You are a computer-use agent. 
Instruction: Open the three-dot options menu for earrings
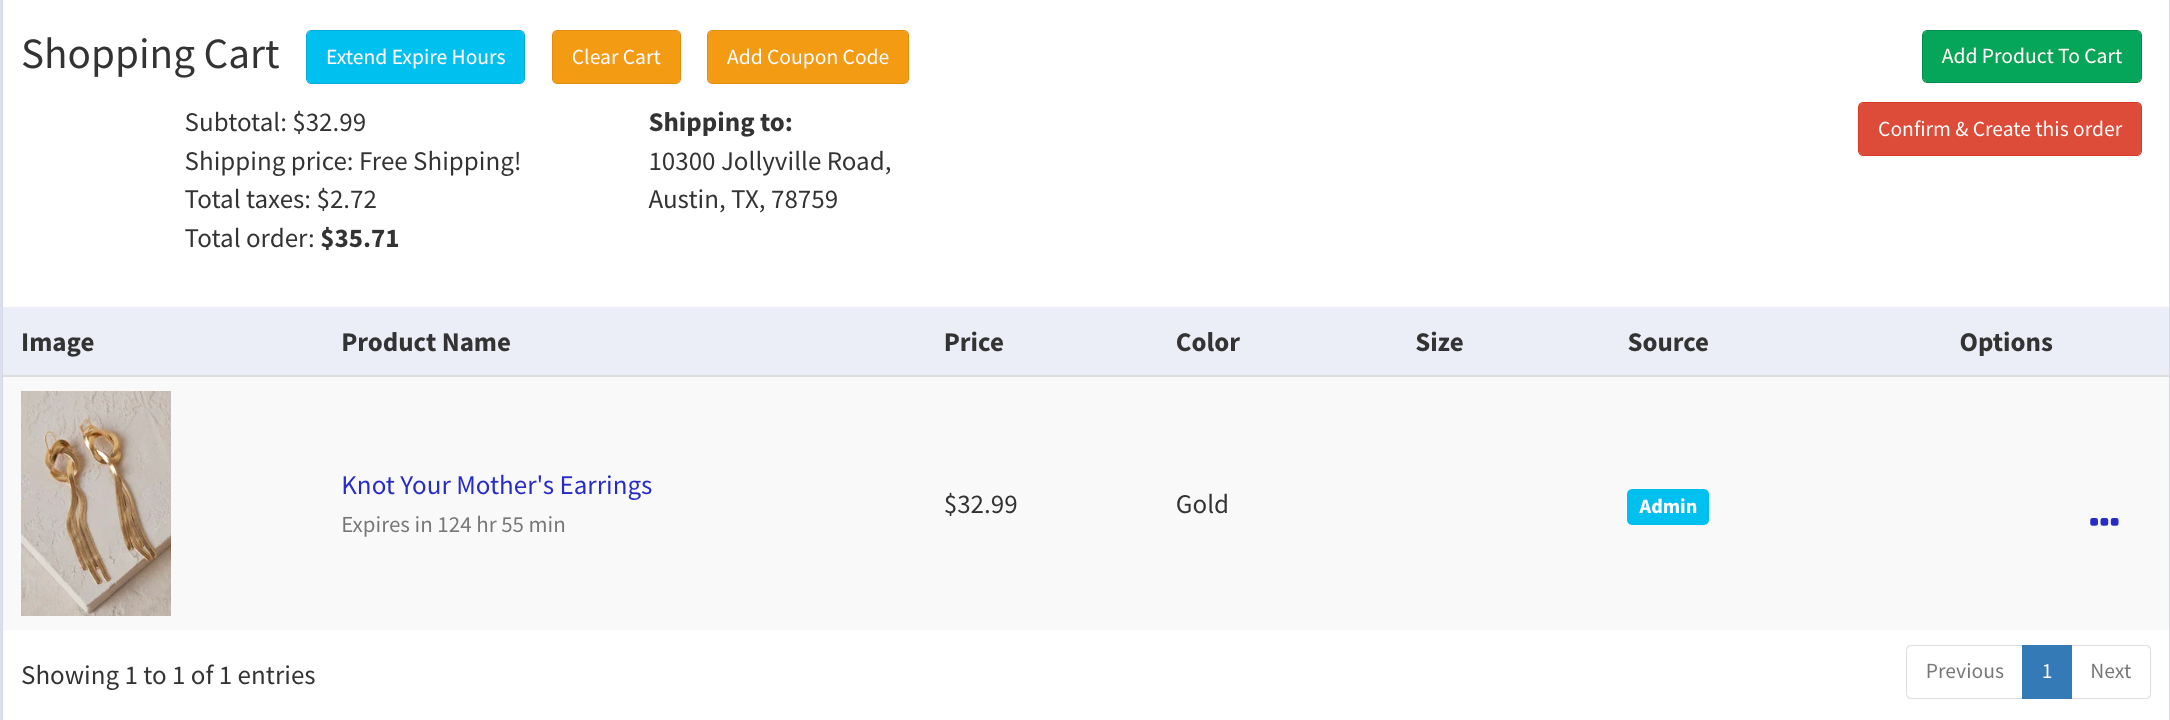pyautogui.click(x=2104, y=521)
